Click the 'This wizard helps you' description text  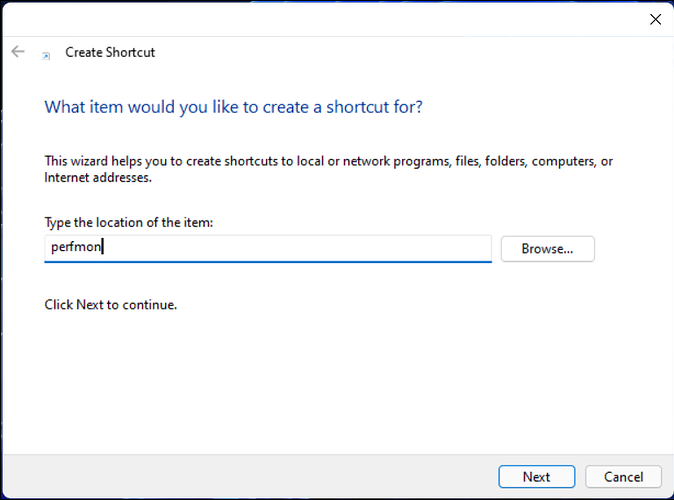coord(328,161)
